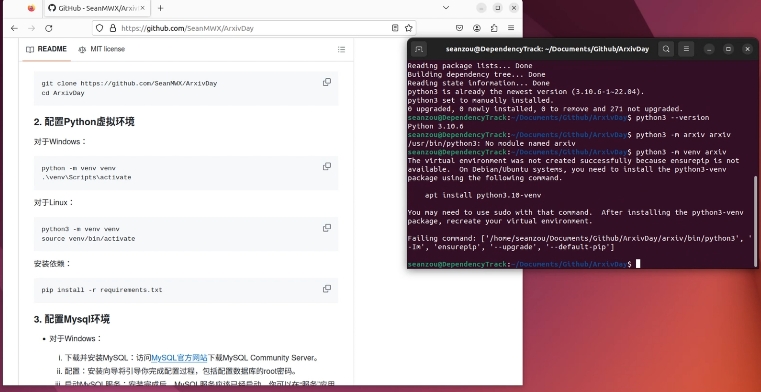The image size is (761, 392).
Task: Copy the git clone code block
Action: coord(327,82)
